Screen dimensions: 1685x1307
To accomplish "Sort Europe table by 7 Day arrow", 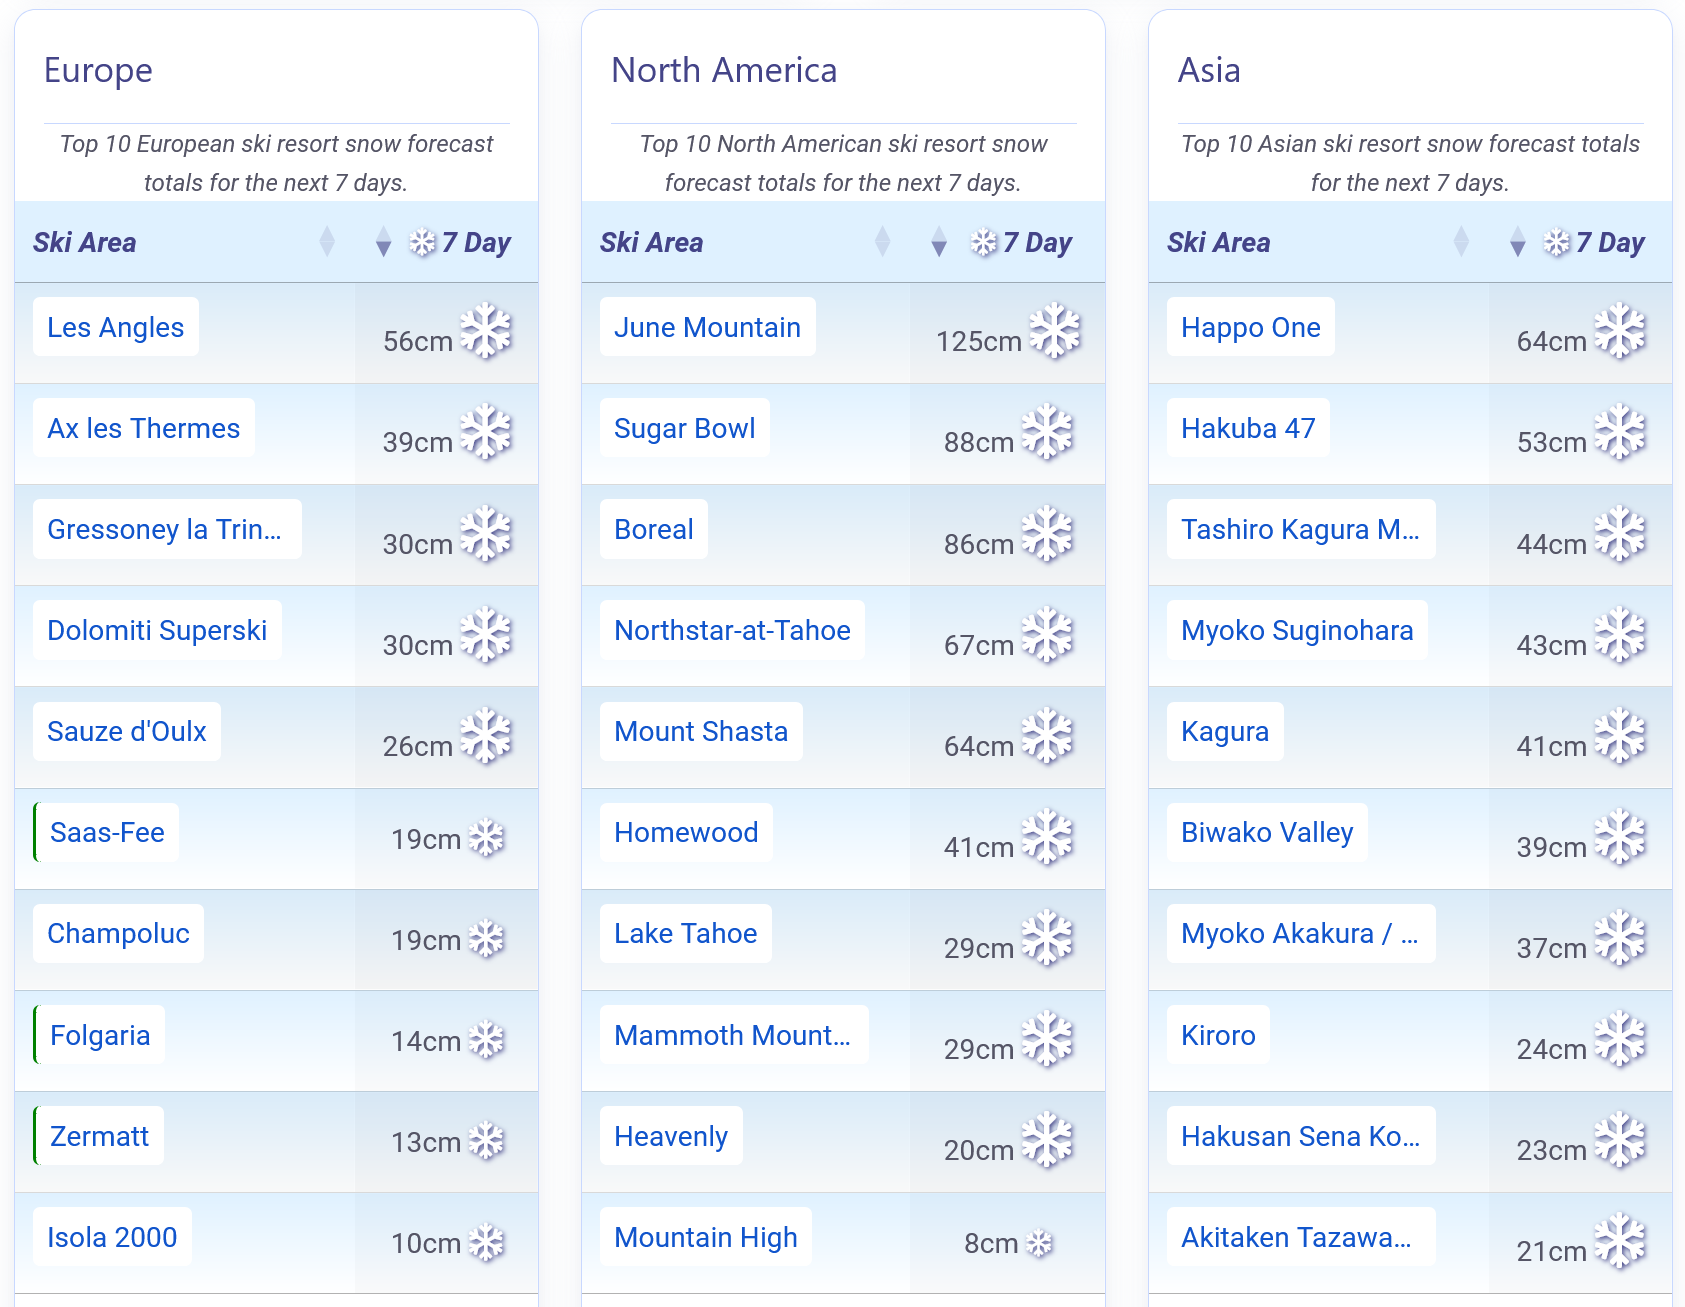I will [x=383, y=242].
